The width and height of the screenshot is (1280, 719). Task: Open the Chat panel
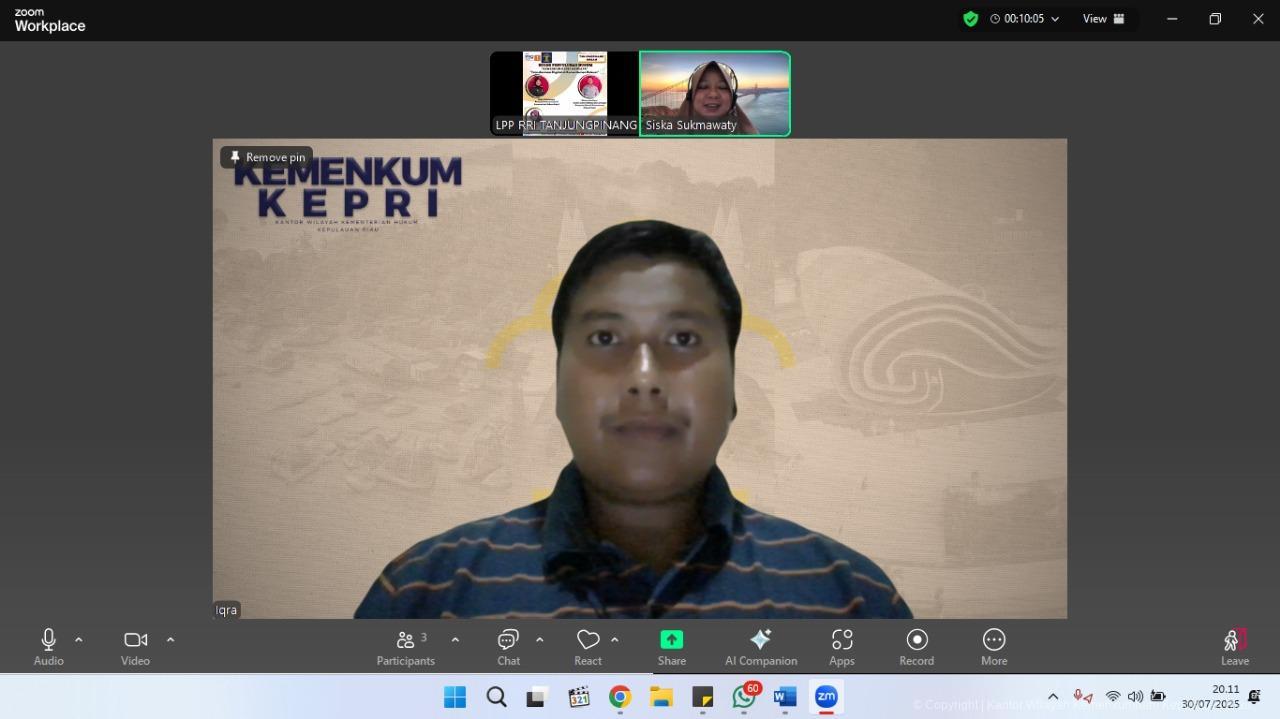tap(508, 647)
